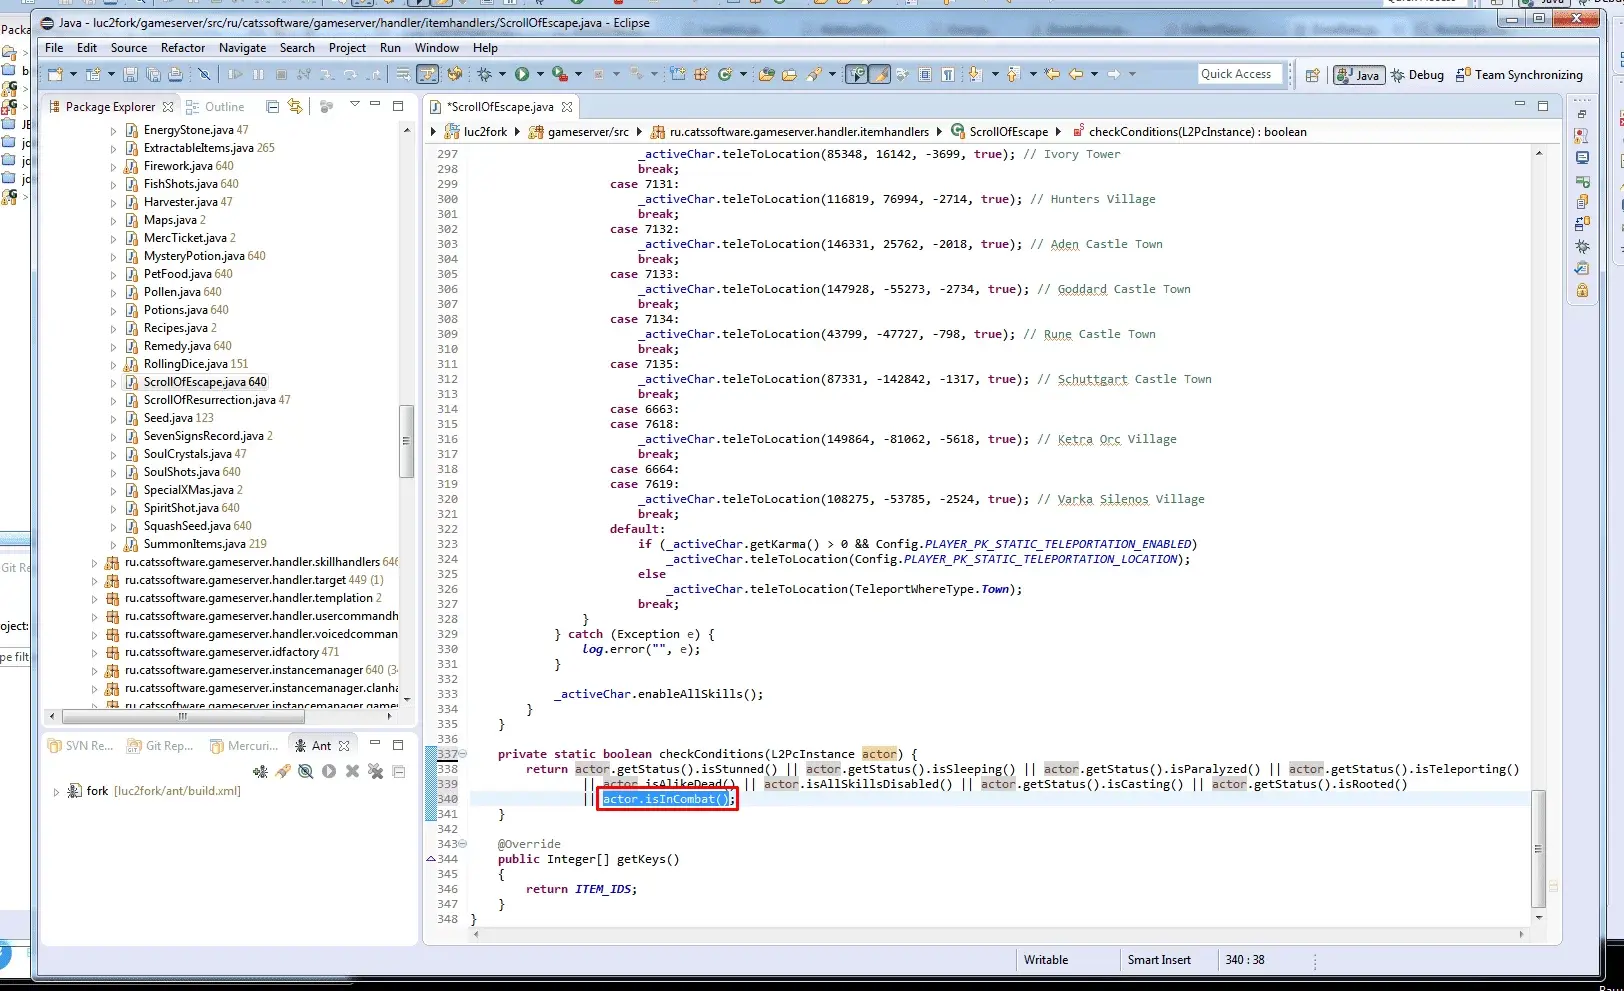
Task: Click the Last Edit Location icon
Action: (1052, 74)
